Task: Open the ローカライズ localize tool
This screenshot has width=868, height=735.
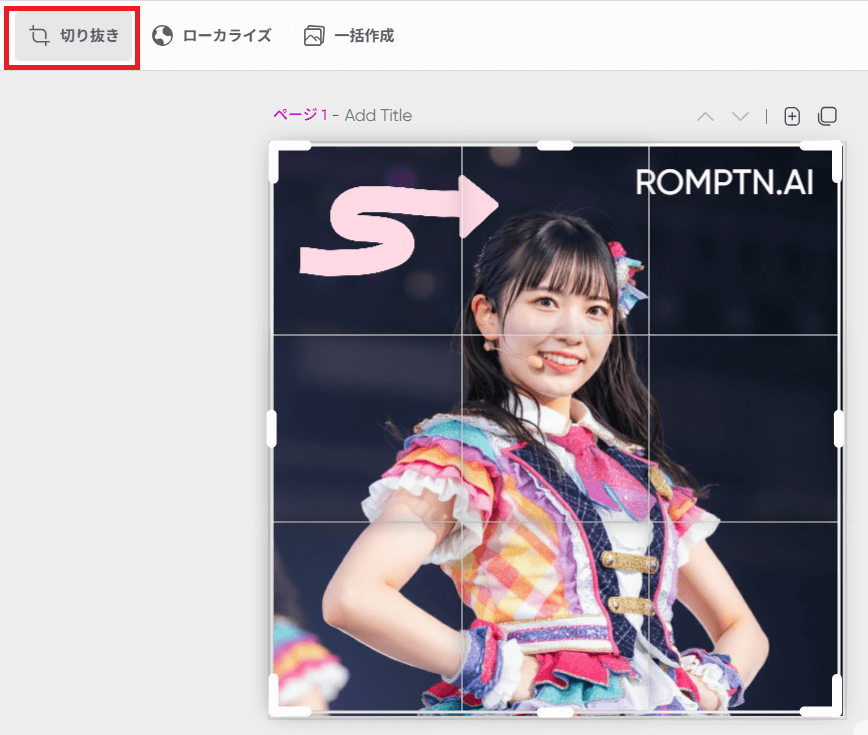Action: pyautogui.click(x=212, y=36)
